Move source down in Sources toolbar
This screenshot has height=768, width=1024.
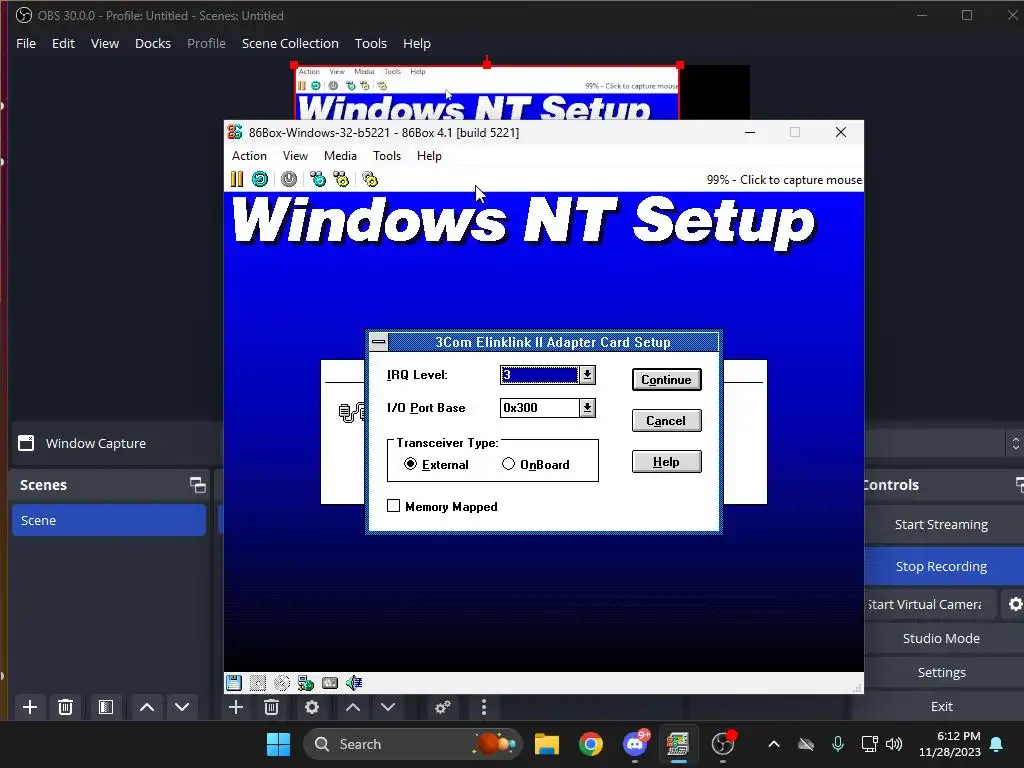coord(388,707)
